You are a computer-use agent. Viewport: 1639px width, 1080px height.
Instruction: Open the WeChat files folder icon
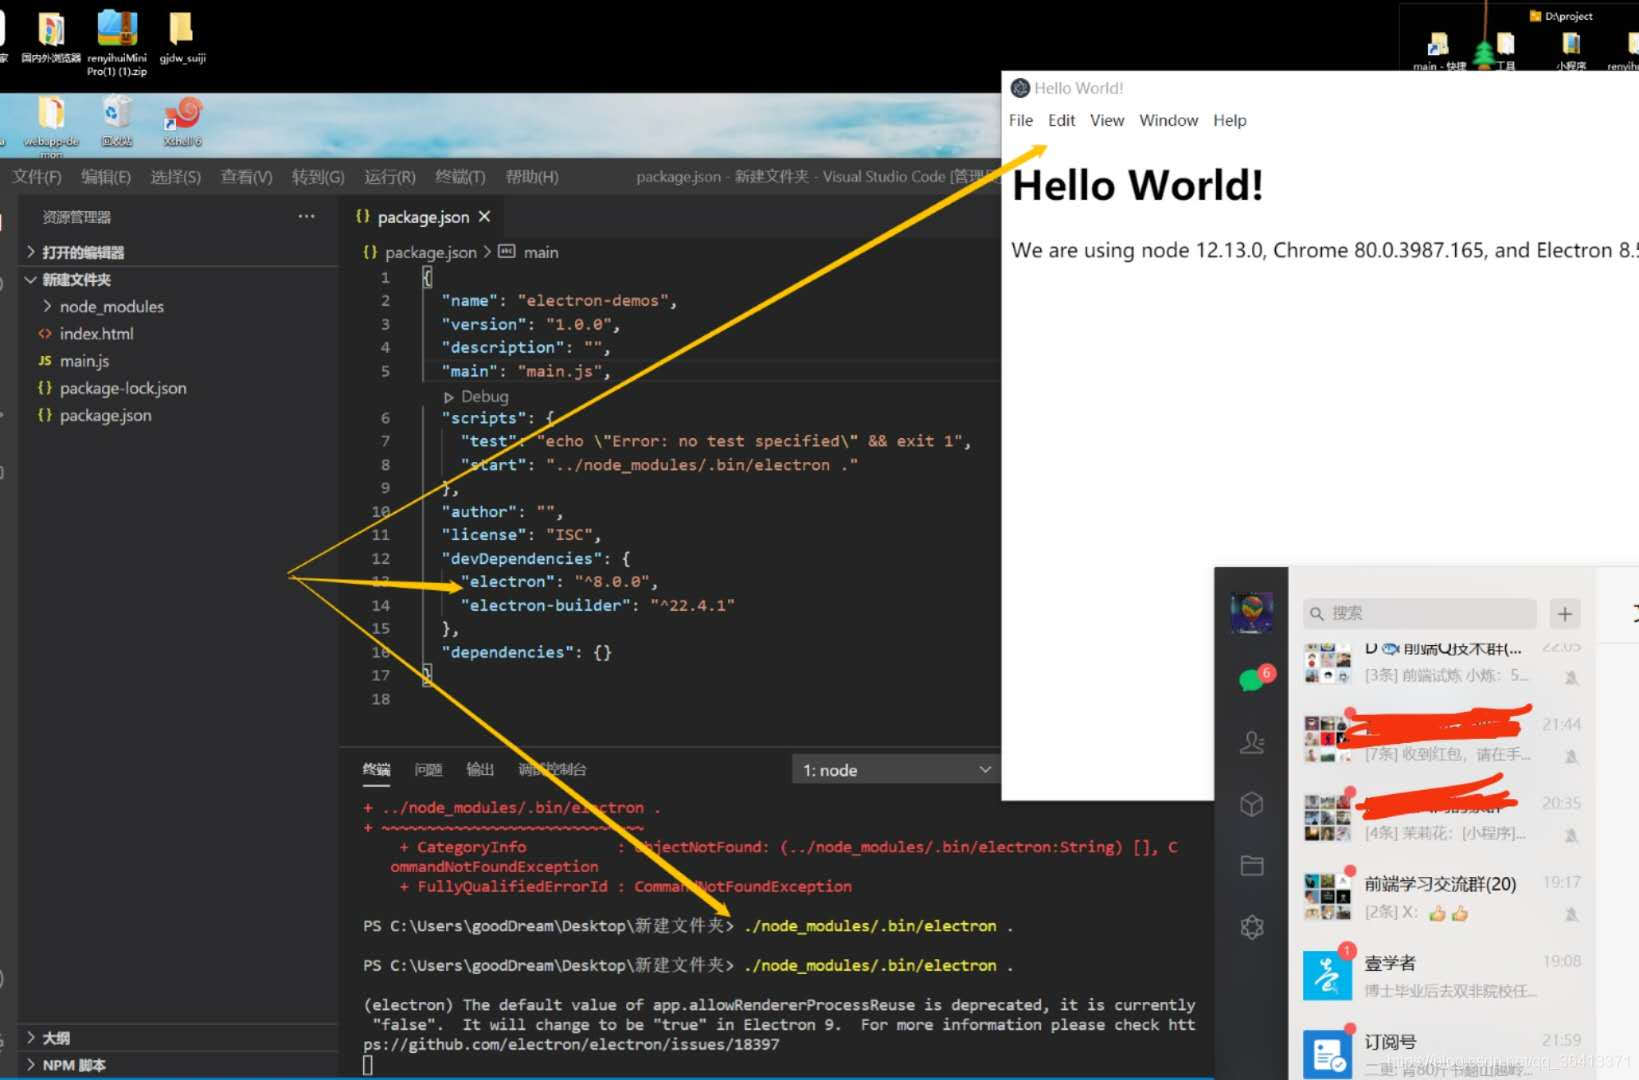(x=1251, y=866)
